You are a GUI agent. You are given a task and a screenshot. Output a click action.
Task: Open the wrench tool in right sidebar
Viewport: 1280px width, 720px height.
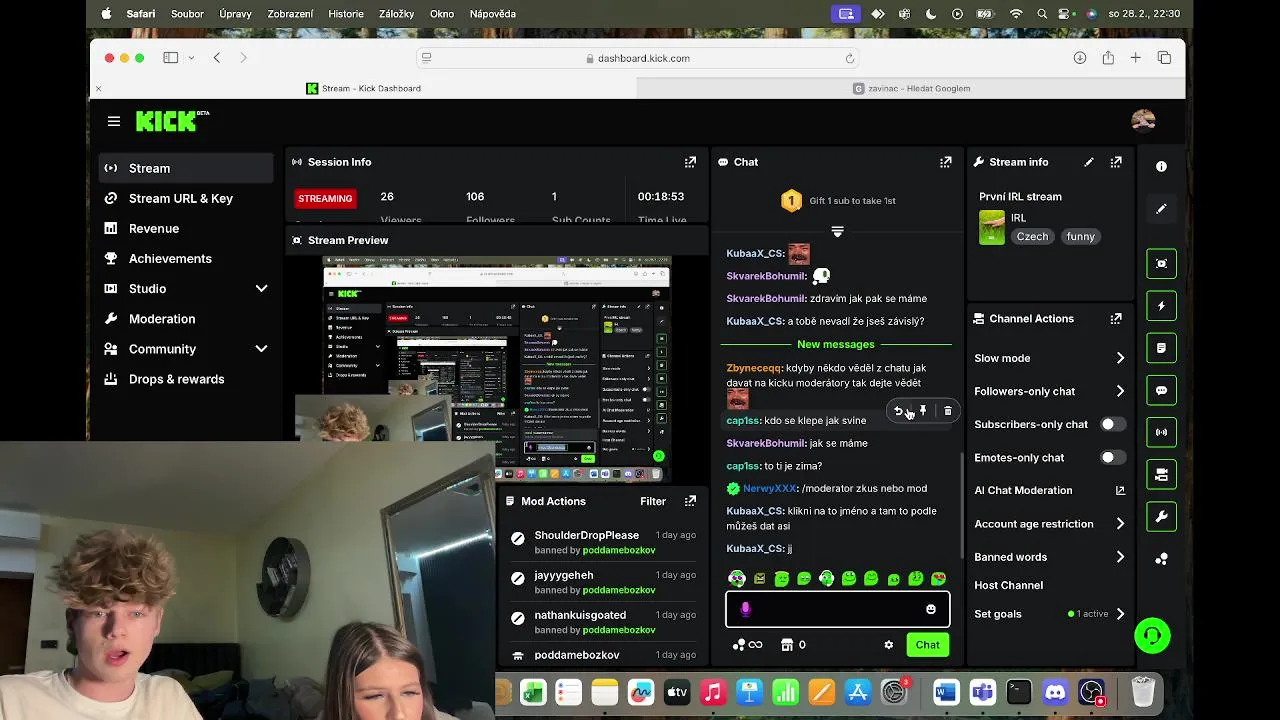click(1161, 517)
